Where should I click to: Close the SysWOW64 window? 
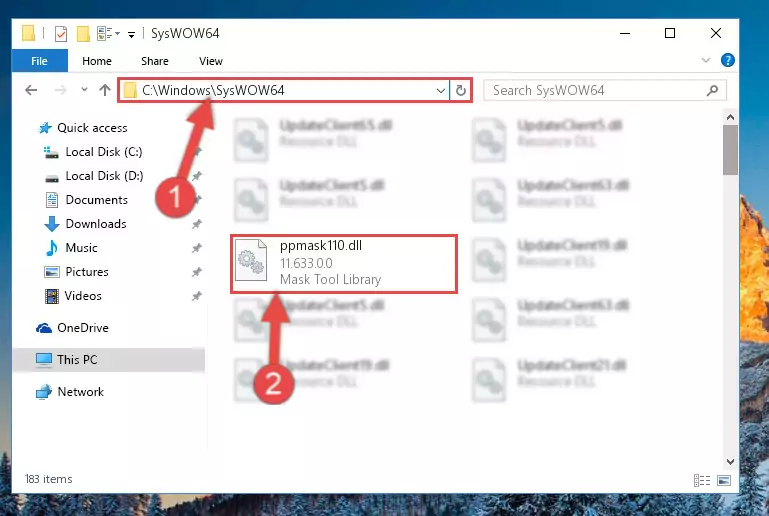(716, 33)
